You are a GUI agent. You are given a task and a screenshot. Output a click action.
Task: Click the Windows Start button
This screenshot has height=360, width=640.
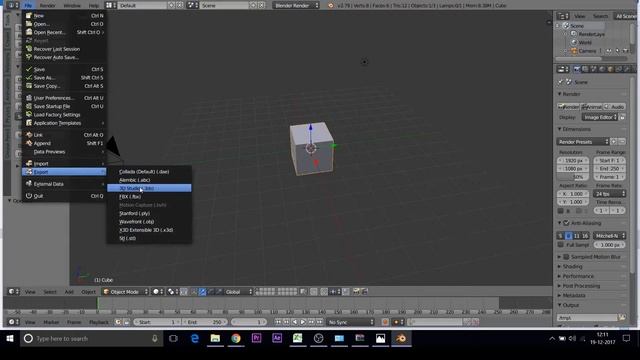point(10,338)
